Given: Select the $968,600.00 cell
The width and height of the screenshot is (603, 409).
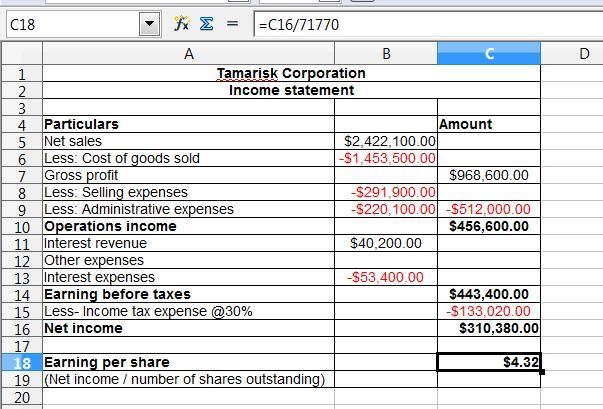Looking at the screenshot, I should coord(489,175).
